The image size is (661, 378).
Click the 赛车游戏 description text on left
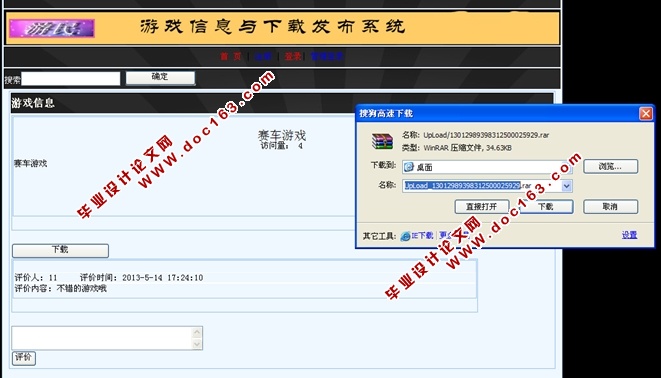[x=30, y=164]
